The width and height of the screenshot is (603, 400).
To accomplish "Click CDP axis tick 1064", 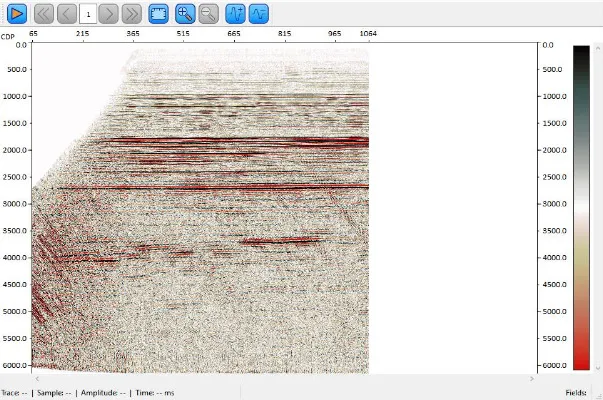I will [368, 33].
